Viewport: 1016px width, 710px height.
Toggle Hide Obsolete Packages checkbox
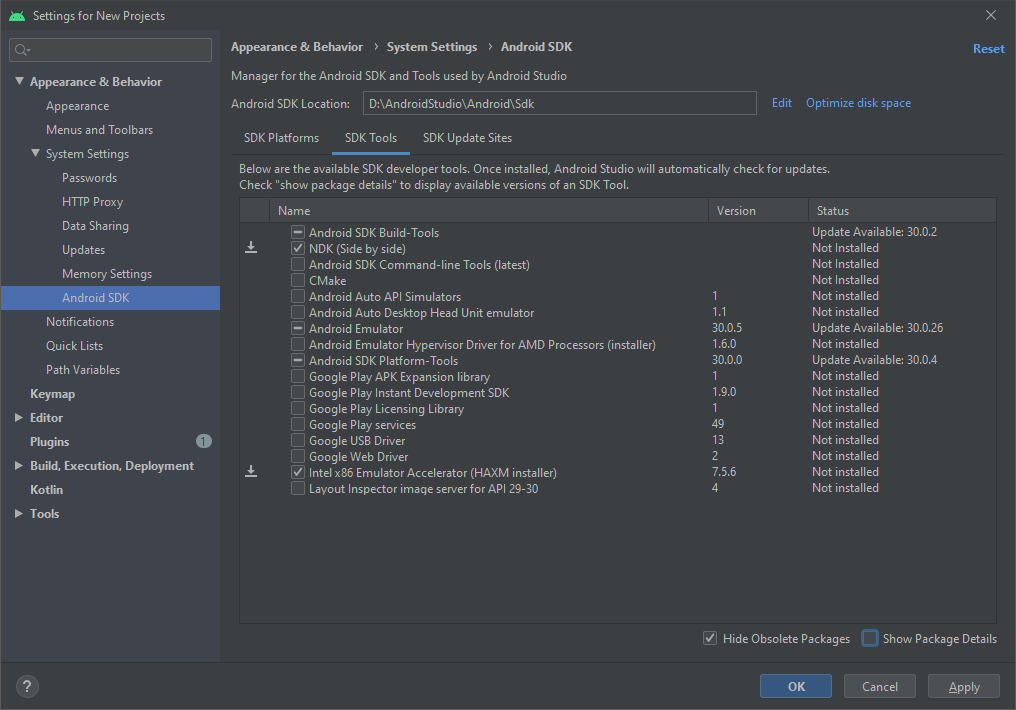[x=710, y=638]
